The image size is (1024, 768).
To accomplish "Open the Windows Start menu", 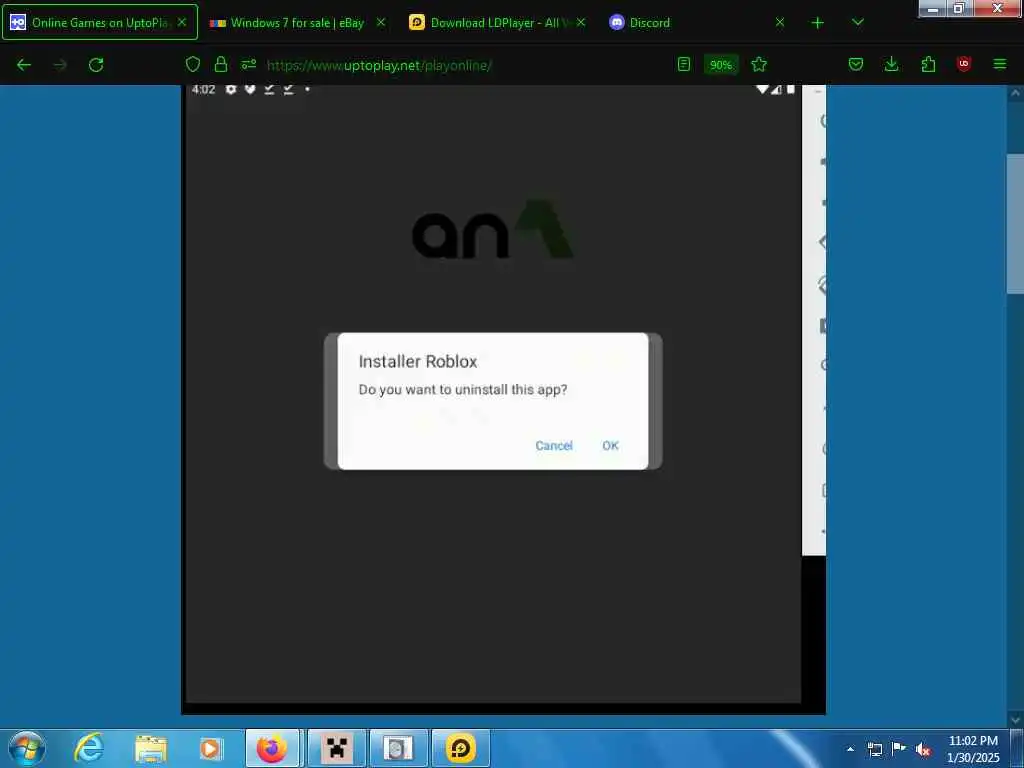I will coord(27,748).
